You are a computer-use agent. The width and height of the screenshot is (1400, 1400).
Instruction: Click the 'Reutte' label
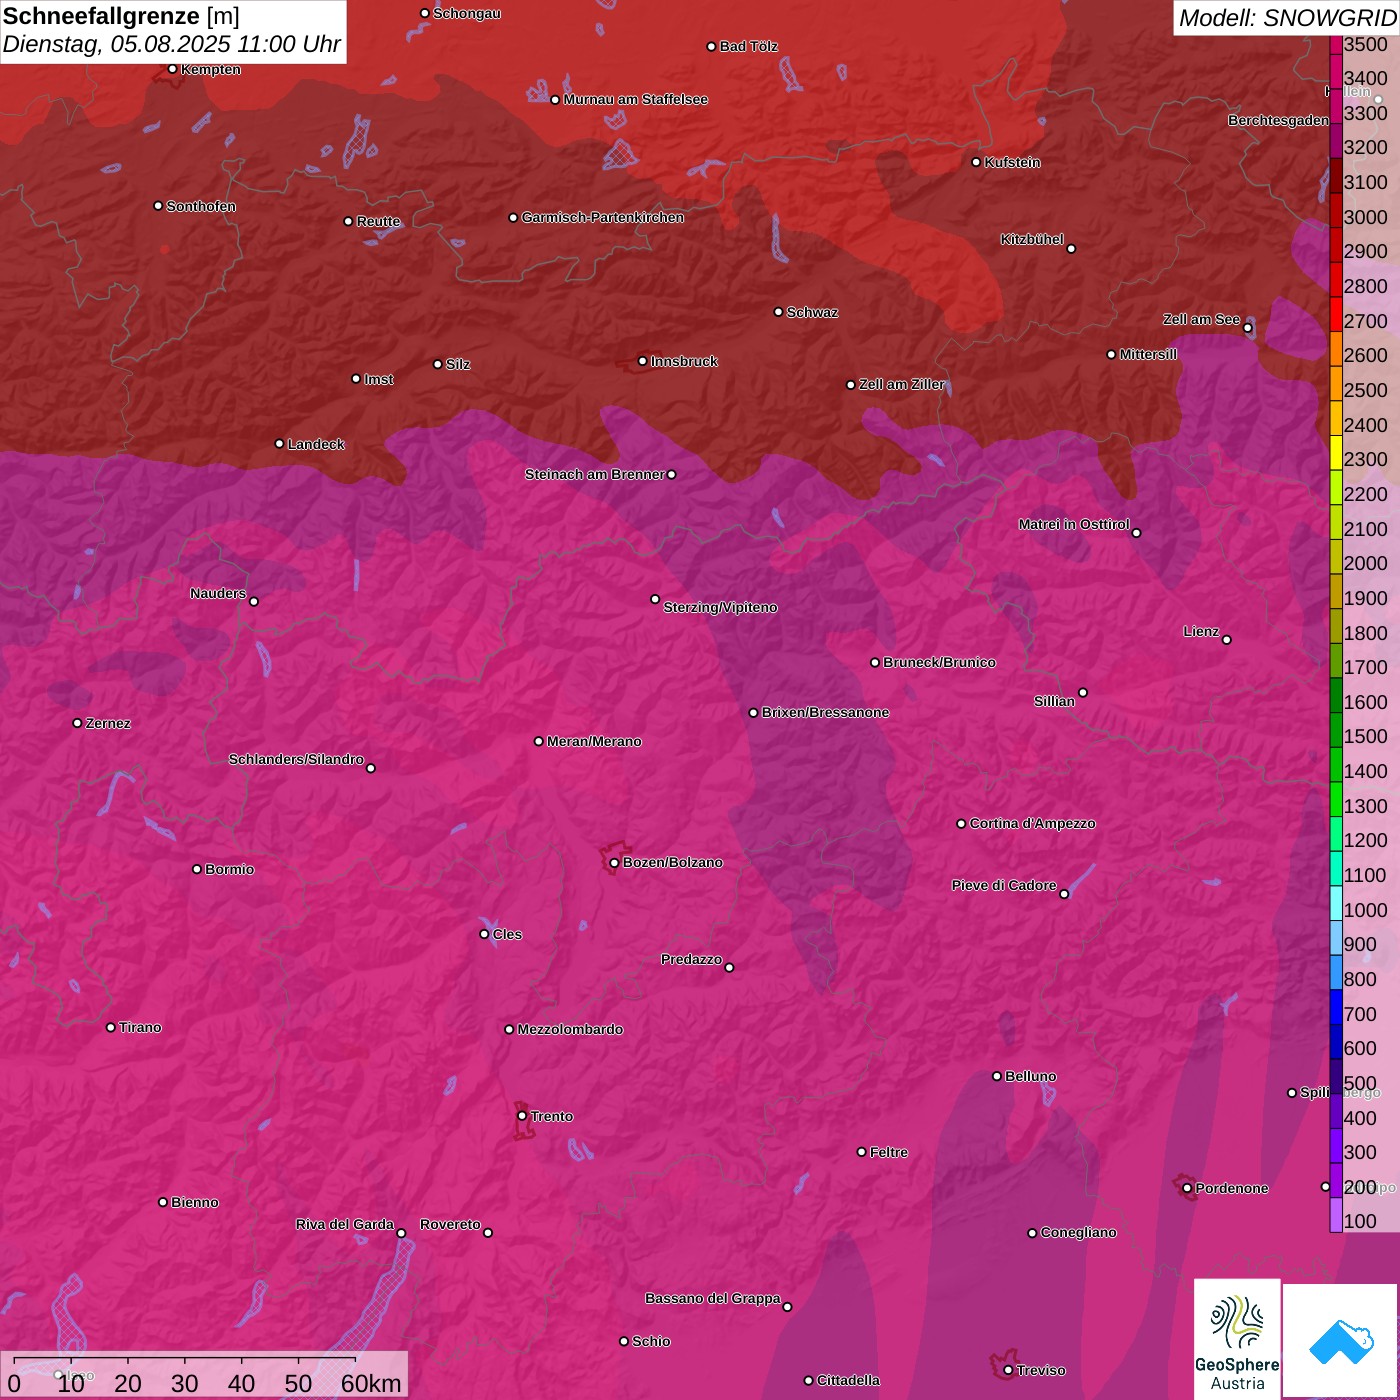[x=378, y=221]
